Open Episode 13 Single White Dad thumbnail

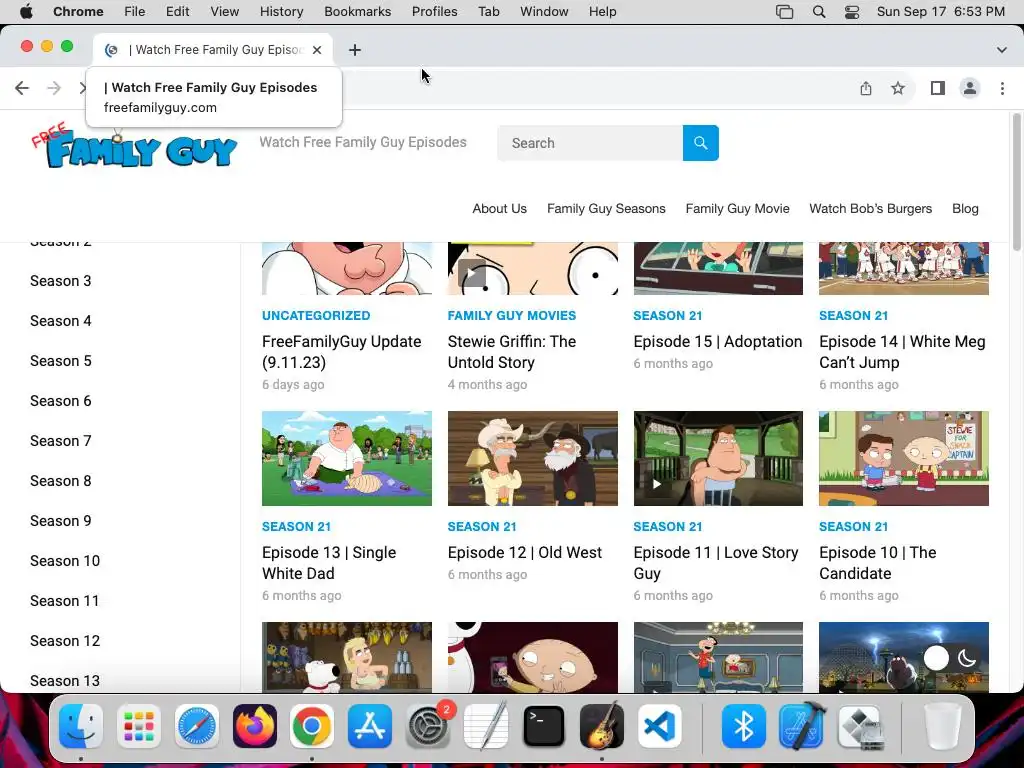(x=347, y=458)
